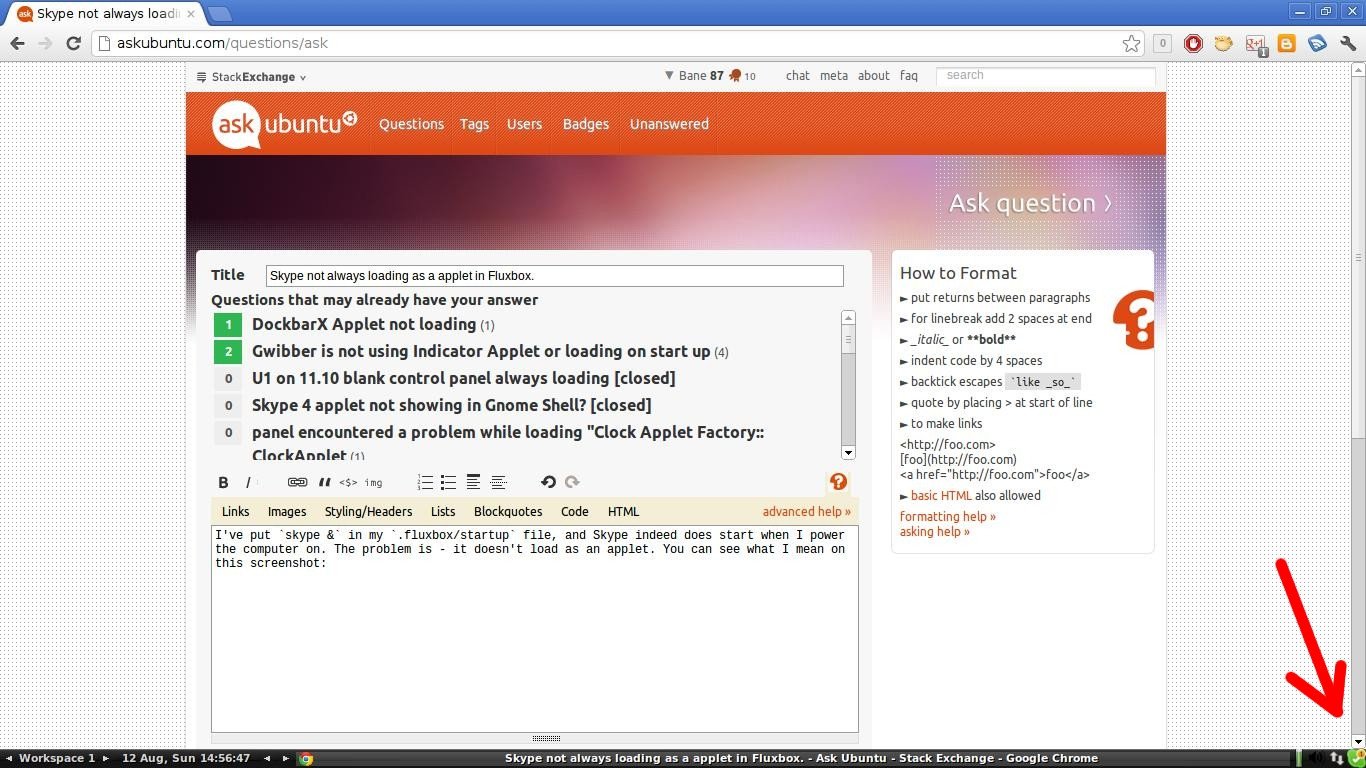This screenshot has height=768, width=1366.
Task: Bookmark this page with the star icon
Action: 1131,43
